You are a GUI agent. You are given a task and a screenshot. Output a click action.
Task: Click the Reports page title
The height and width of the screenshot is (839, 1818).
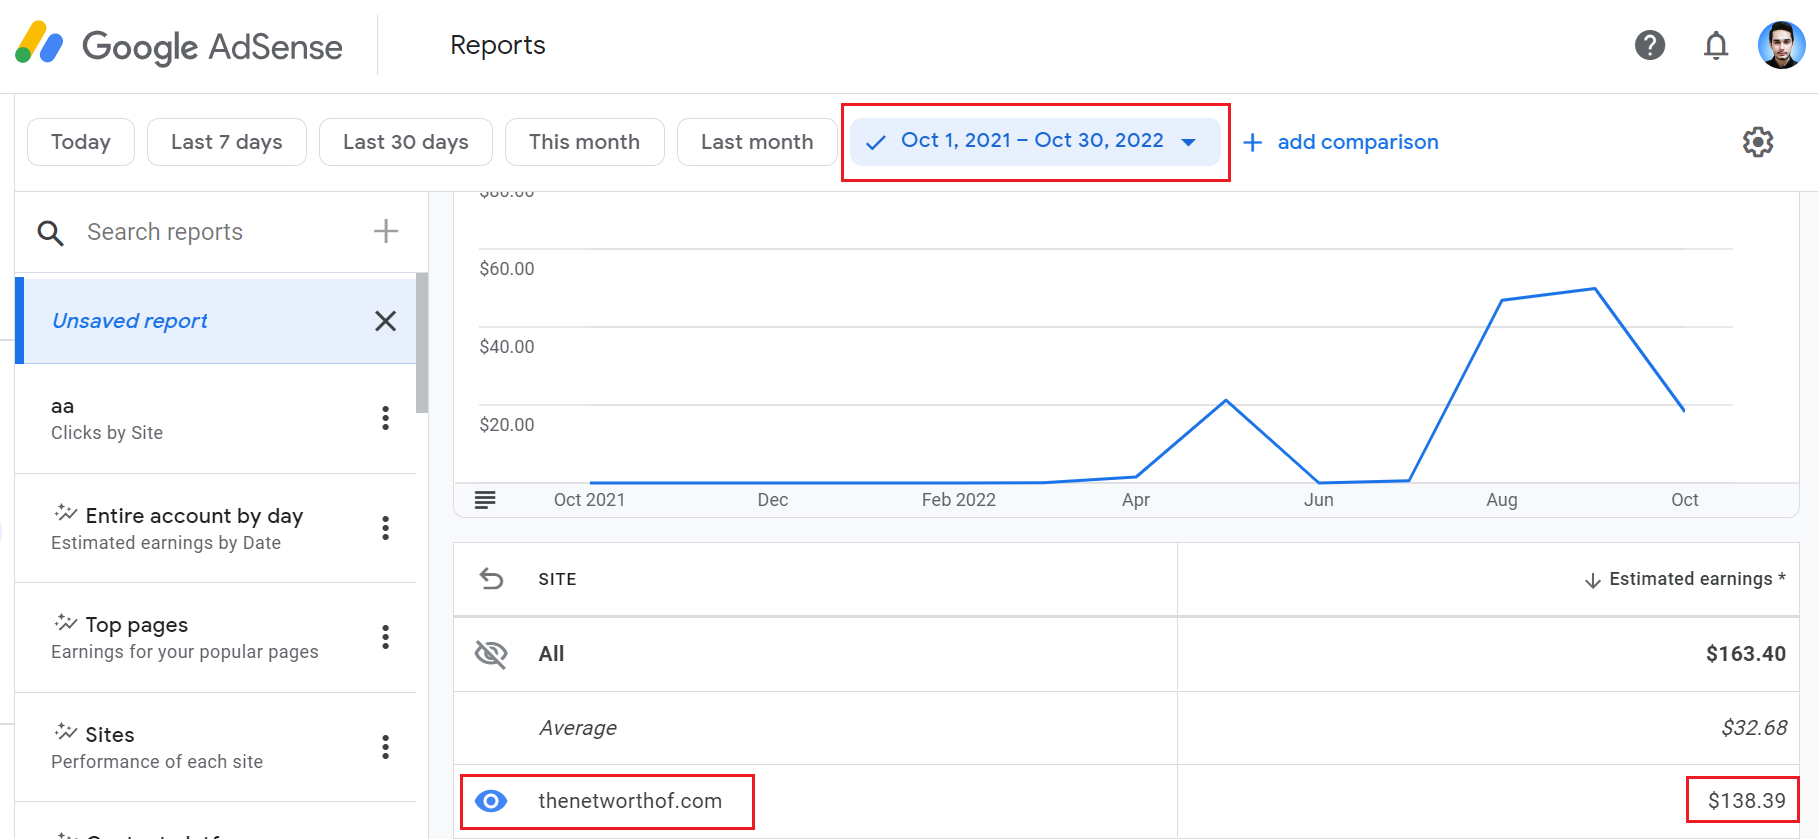point(498,45)
